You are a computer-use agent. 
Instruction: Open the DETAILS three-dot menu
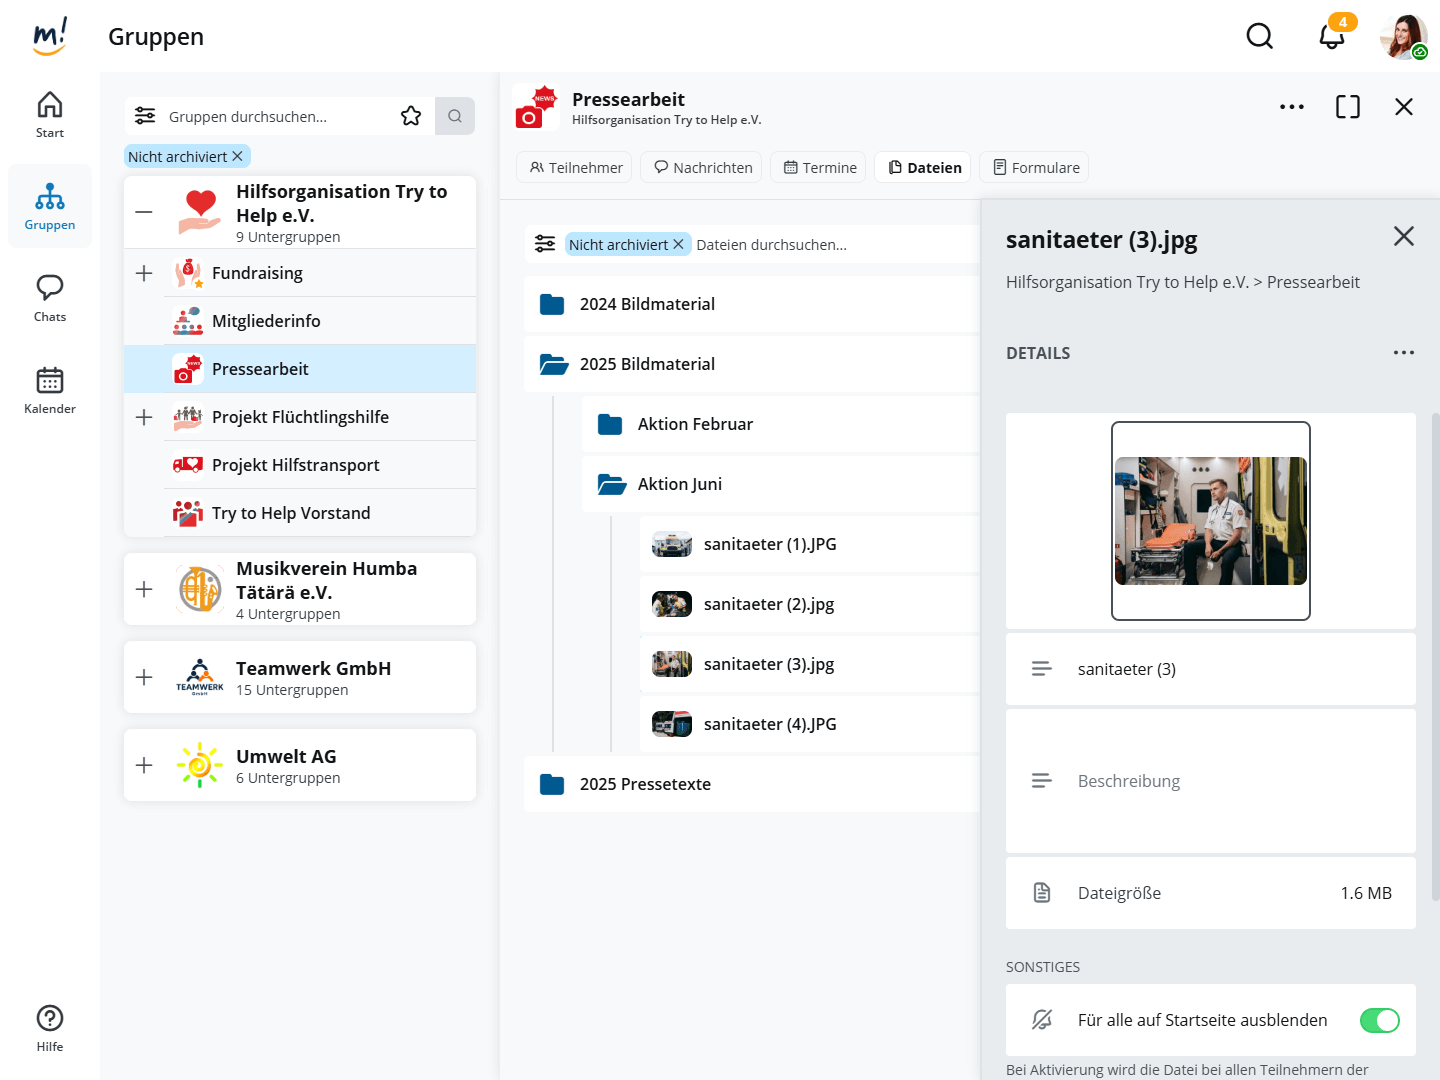[1403, 353]
